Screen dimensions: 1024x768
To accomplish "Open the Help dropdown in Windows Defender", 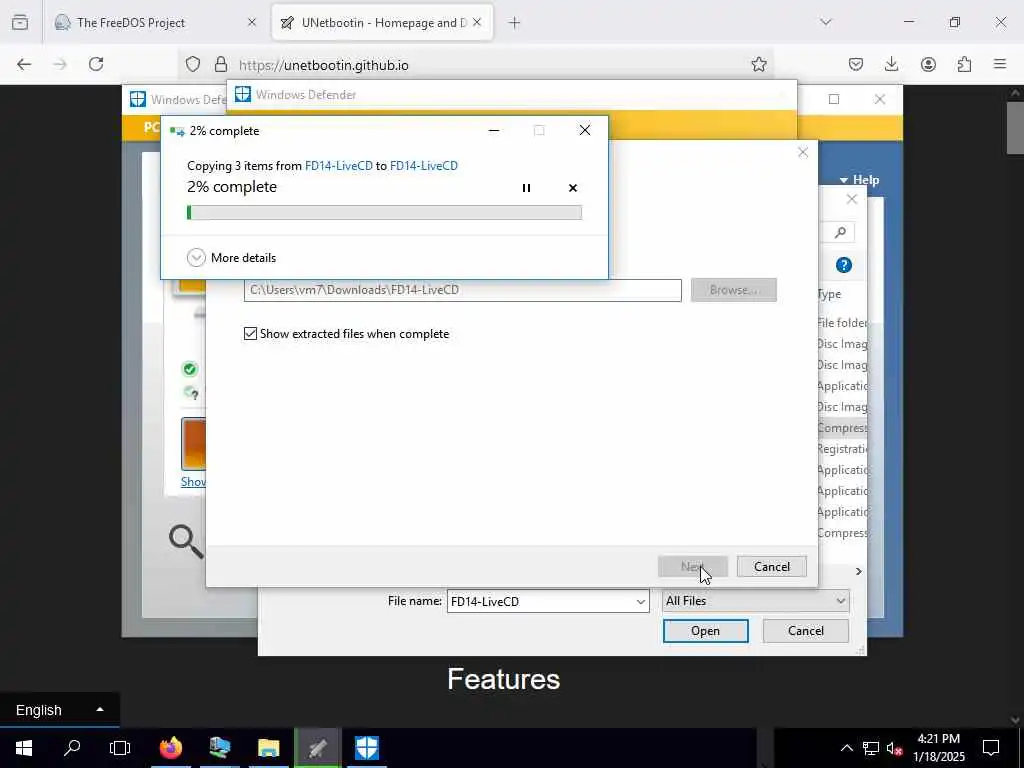I will (859, 180).
